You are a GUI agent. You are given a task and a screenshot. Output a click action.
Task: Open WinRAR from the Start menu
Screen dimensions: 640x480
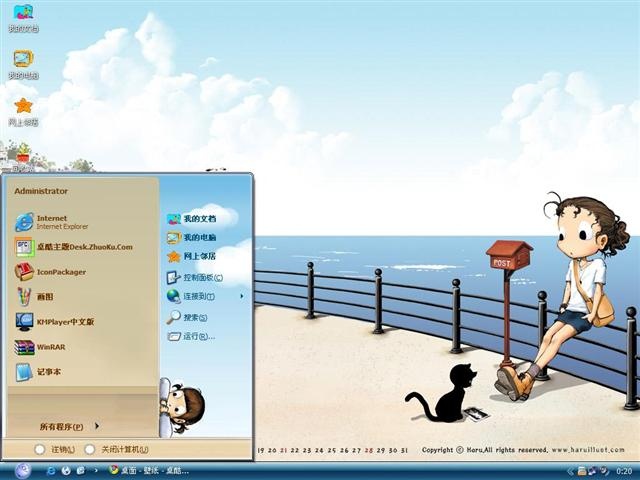pyautogui.click(x=40, y=347)
